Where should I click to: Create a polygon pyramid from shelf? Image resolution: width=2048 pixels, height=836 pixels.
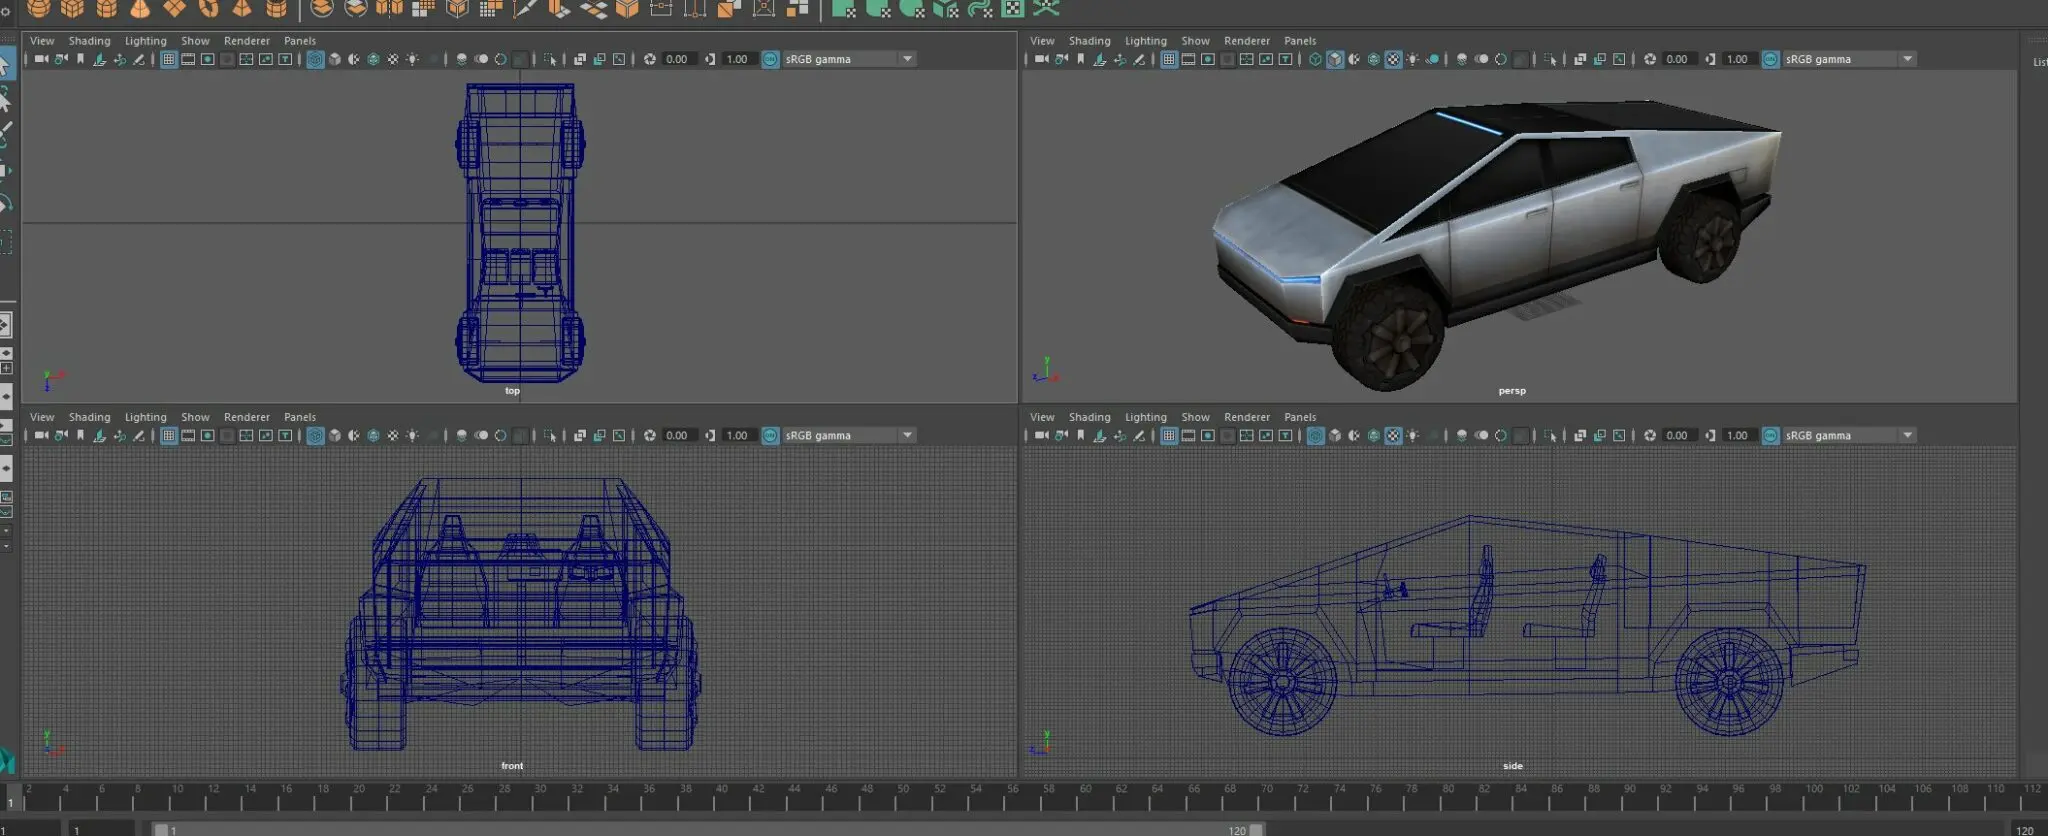point(242,9)
